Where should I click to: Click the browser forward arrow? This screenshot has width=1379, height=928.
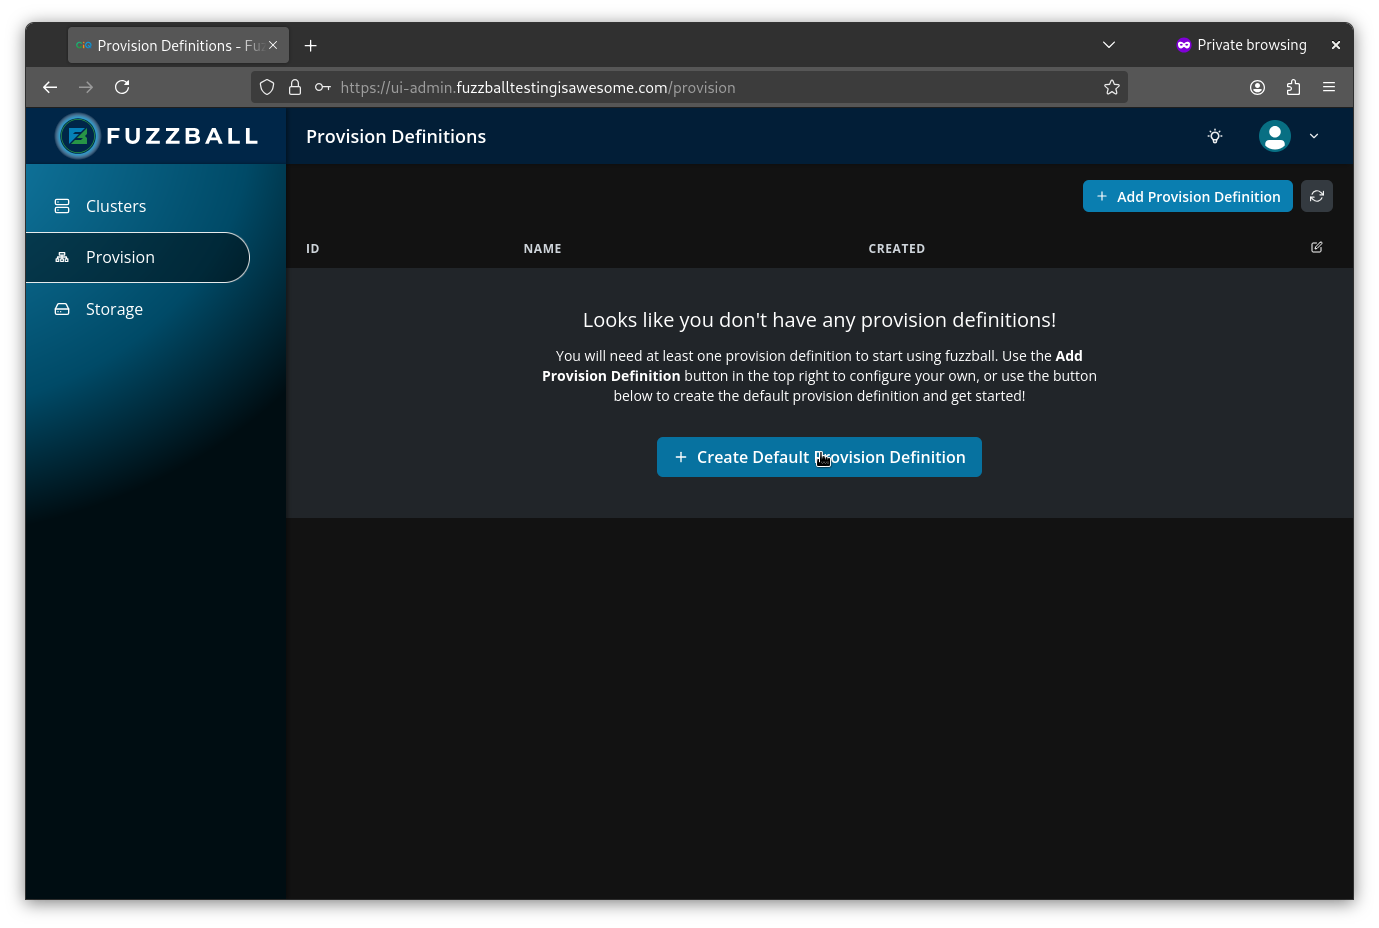coord(86,87)
